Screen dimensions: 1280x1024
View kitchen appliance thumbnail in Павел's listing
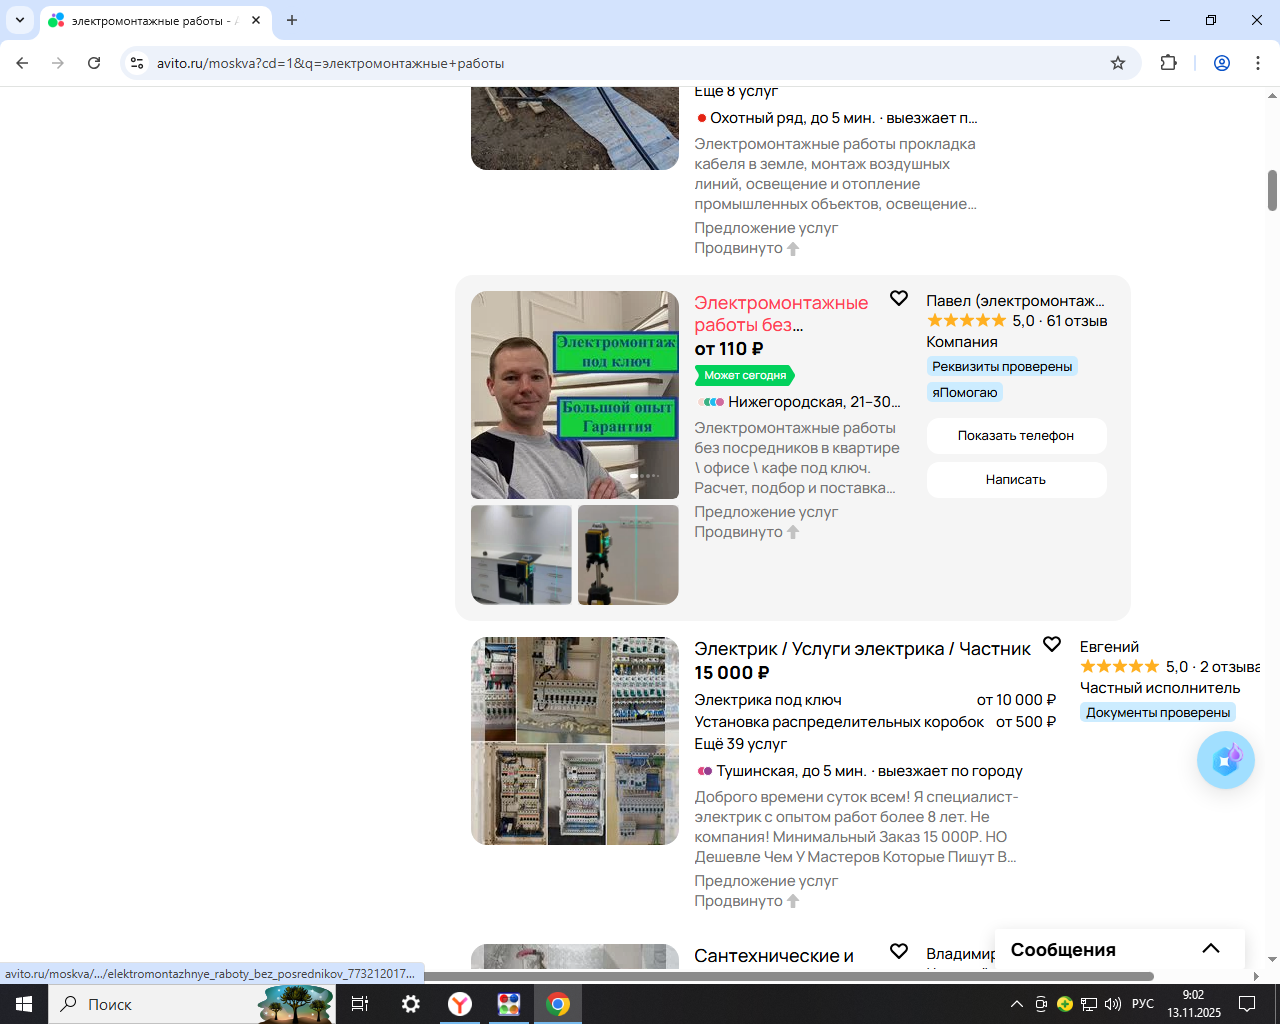(522, 555)
